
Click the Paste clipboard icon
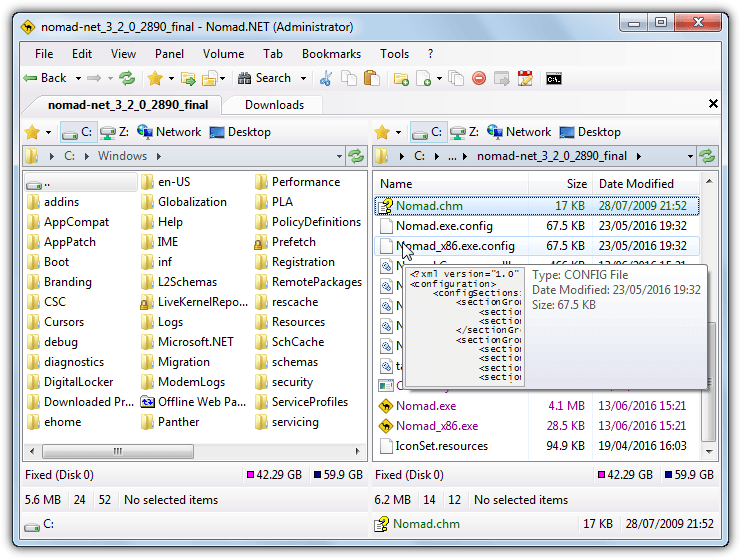pos(372,78)
